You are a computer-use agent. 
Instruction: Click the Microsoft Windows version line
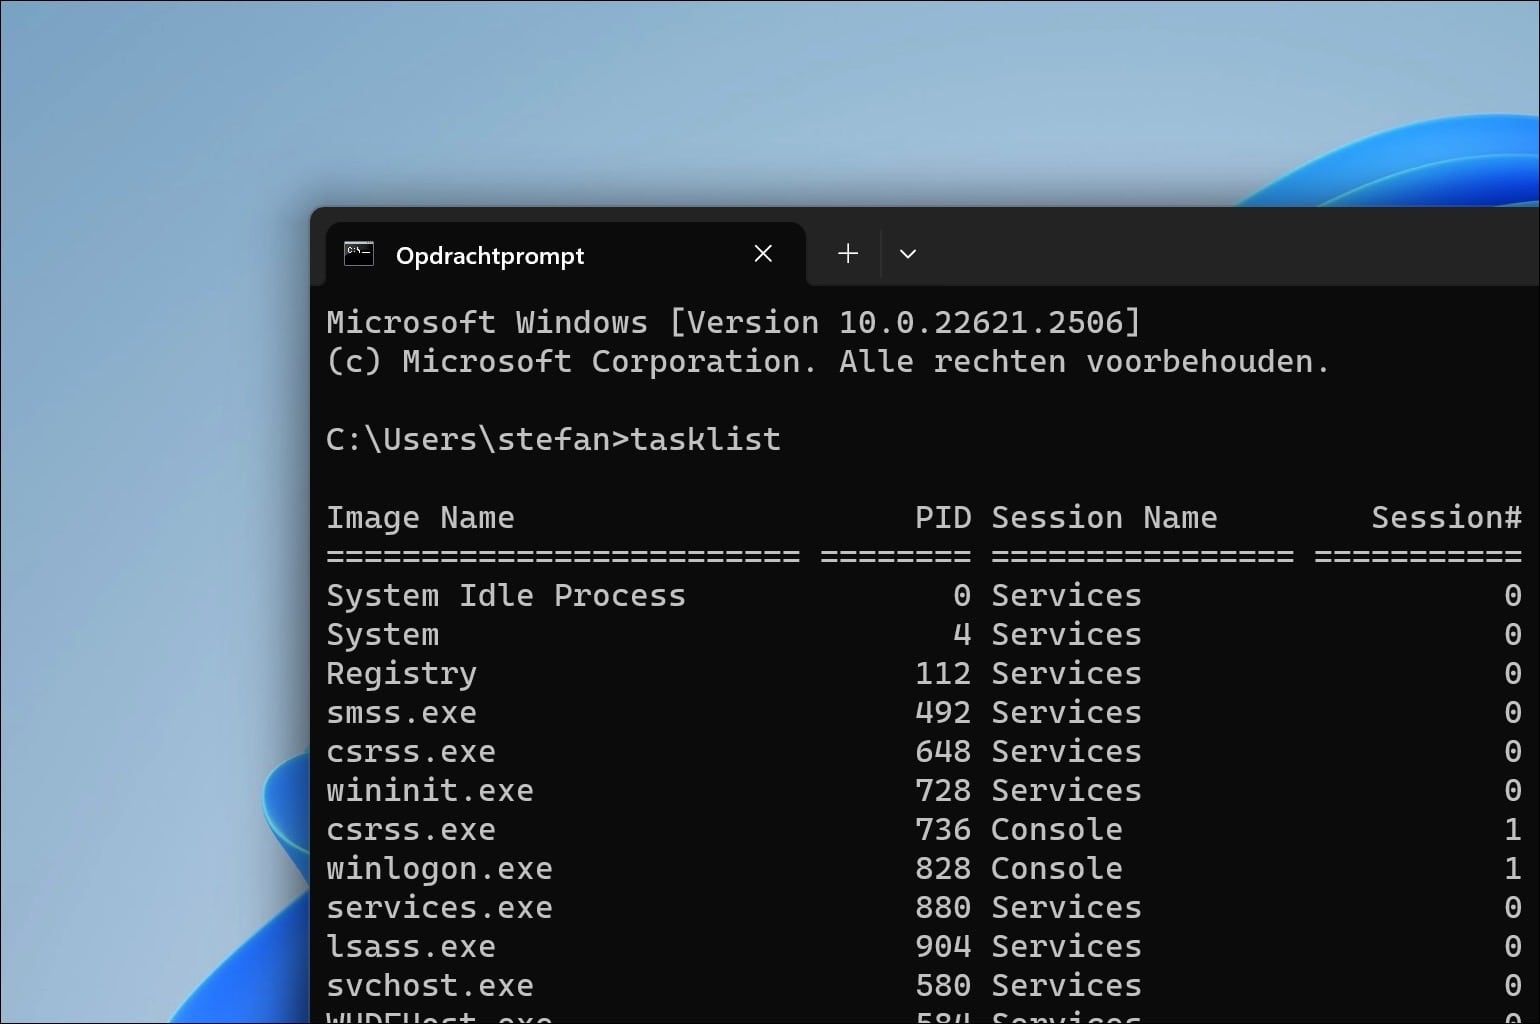(733, 322)
